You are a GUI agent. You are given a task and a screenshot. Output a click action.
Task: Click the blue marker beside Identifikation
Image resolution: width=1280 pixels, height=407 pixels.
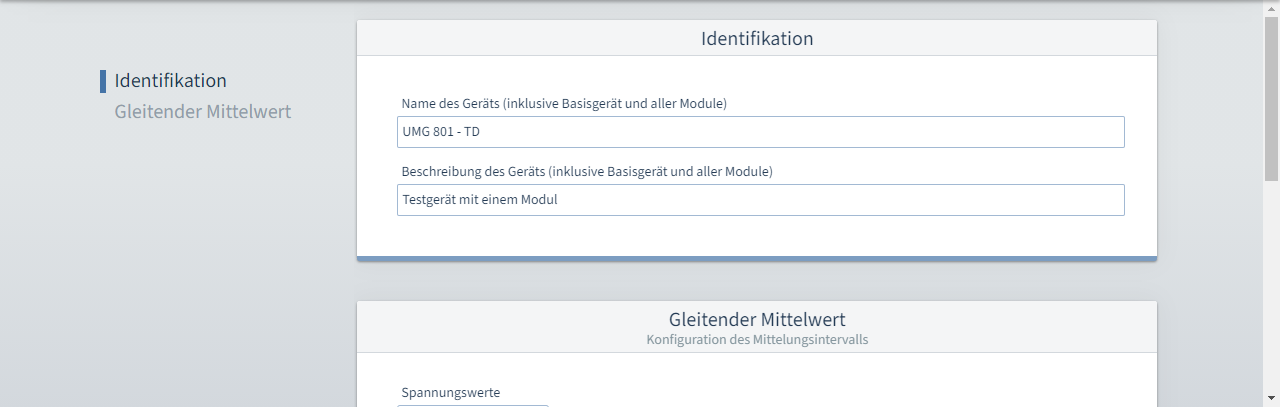point(103,81)
